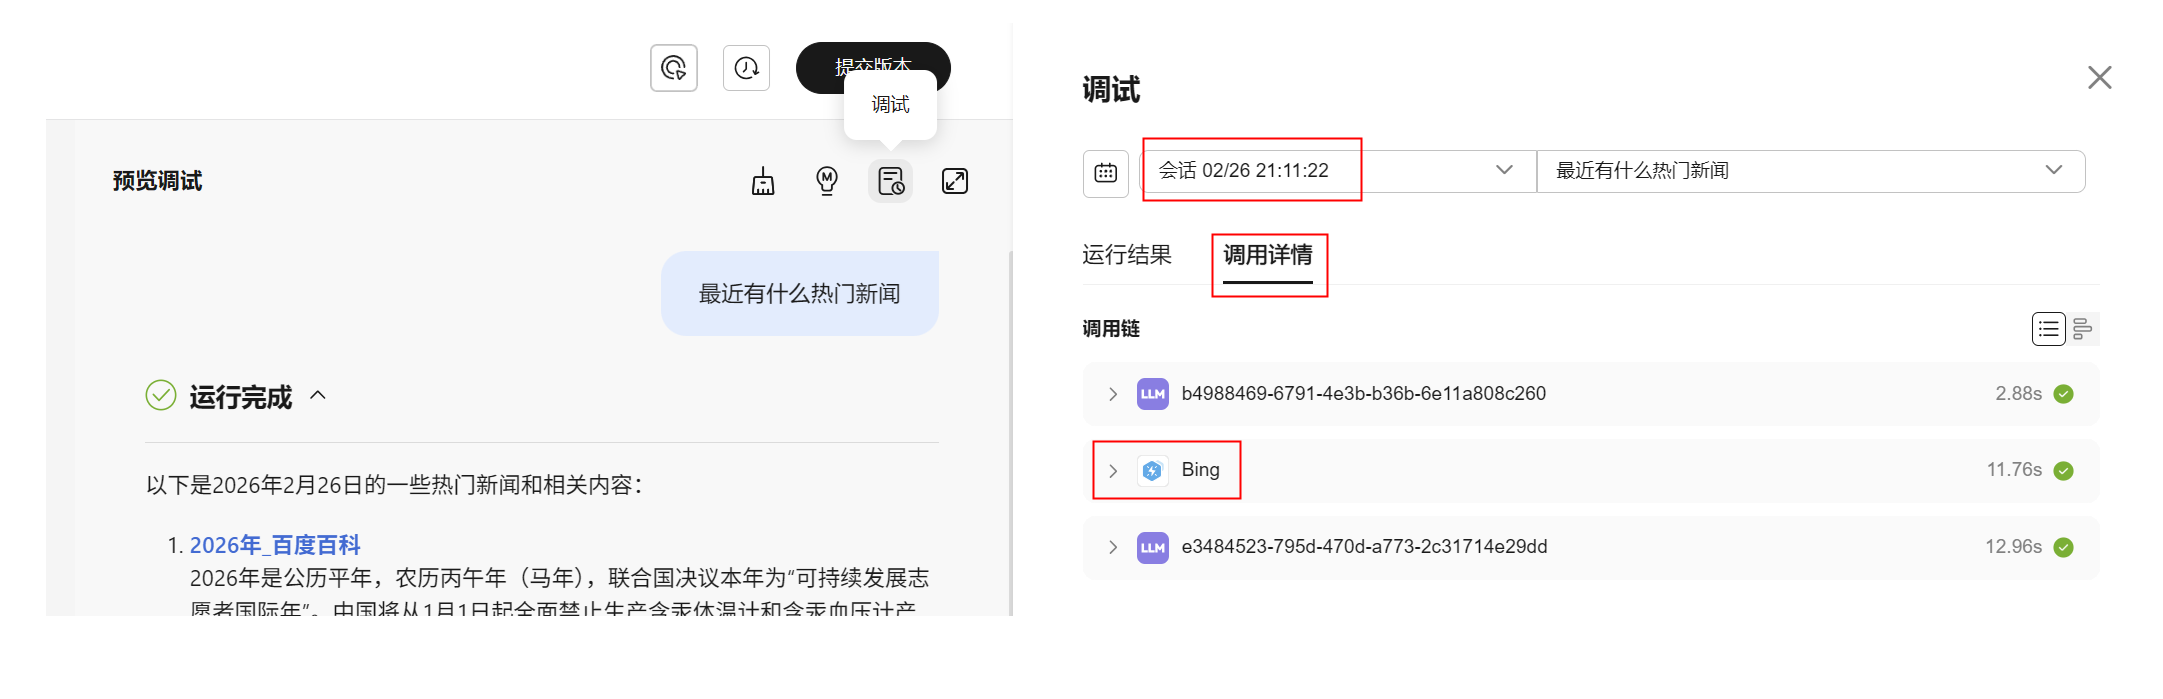Screen dimensions: 2163x699
Task: Expand the Bing call chain entry
Action: pyautogui.click(x=1113, y=471)
